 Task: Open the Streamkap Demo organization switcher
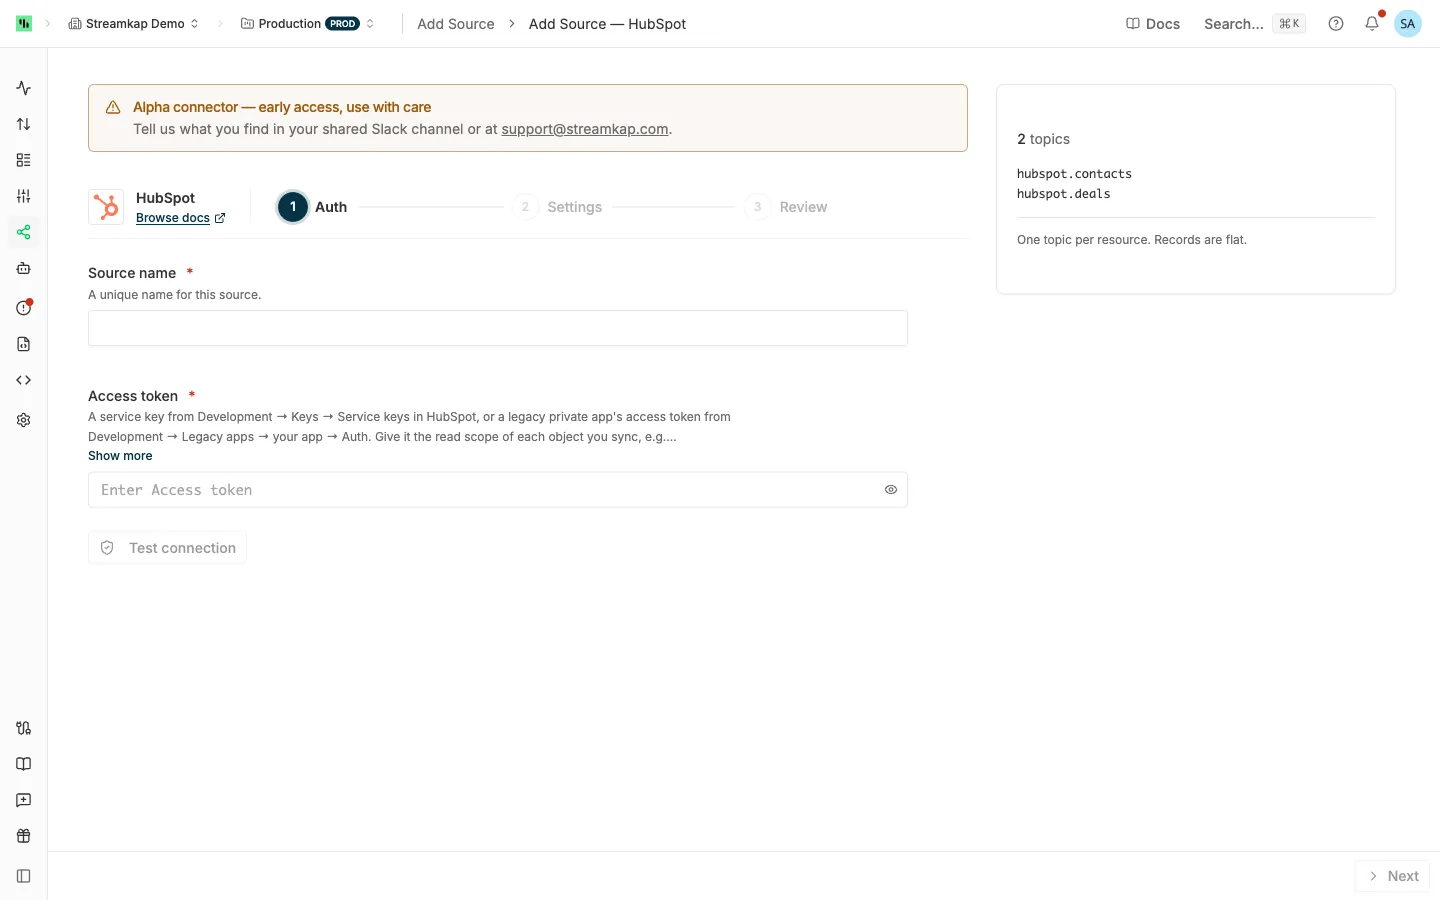pos(133,24)
